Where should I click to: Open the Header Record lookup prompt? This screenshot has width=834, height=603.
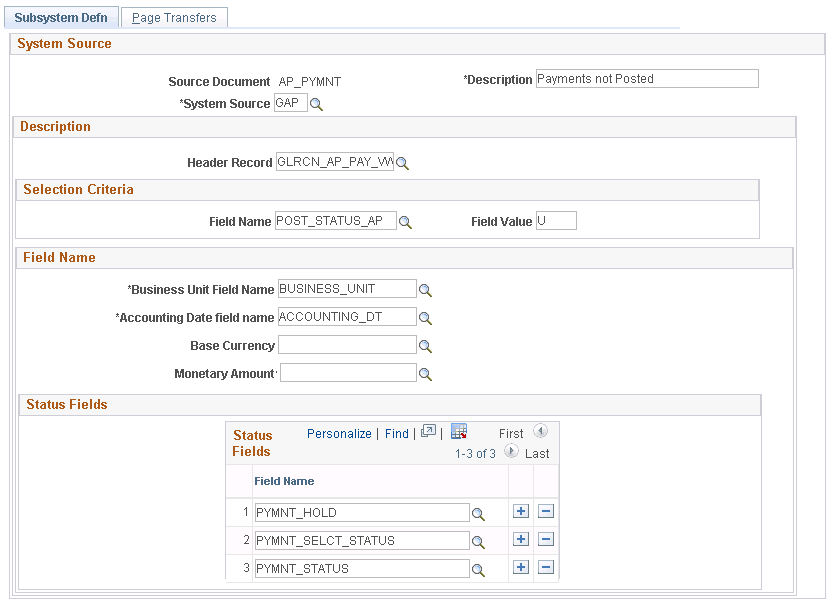(402, 161)
